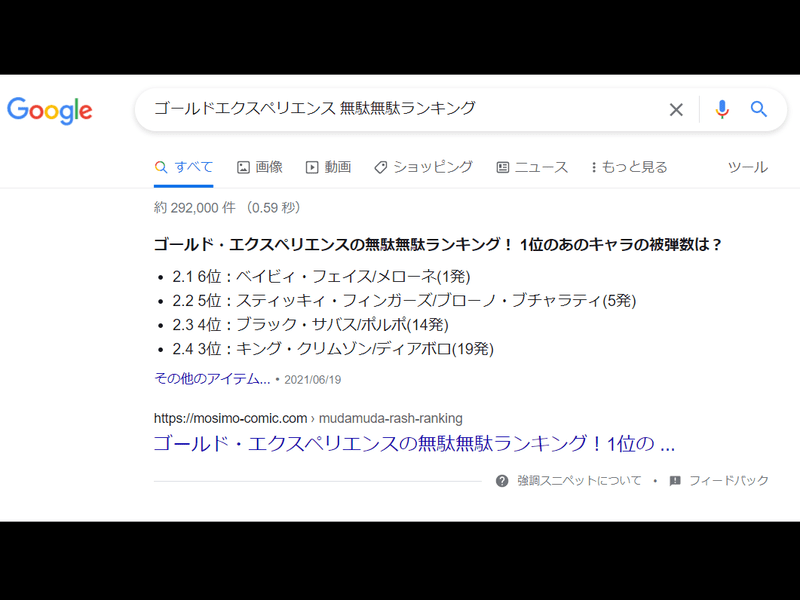Clear the search box with X icon
Image resolution: width=800 pixels, height=600 pixels.
pyautogui.click(x=676, y=110)
